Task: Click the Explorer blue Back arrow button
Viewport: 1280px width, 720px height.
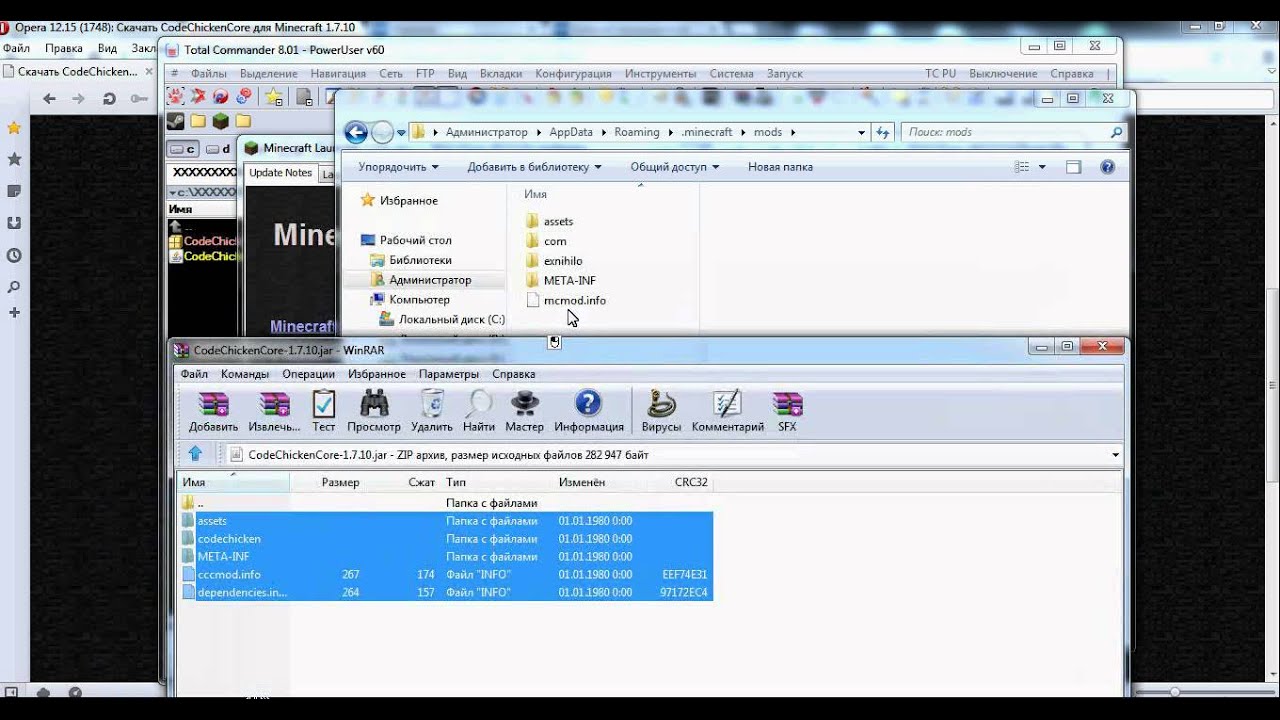Action: click(x=356, y=132)
